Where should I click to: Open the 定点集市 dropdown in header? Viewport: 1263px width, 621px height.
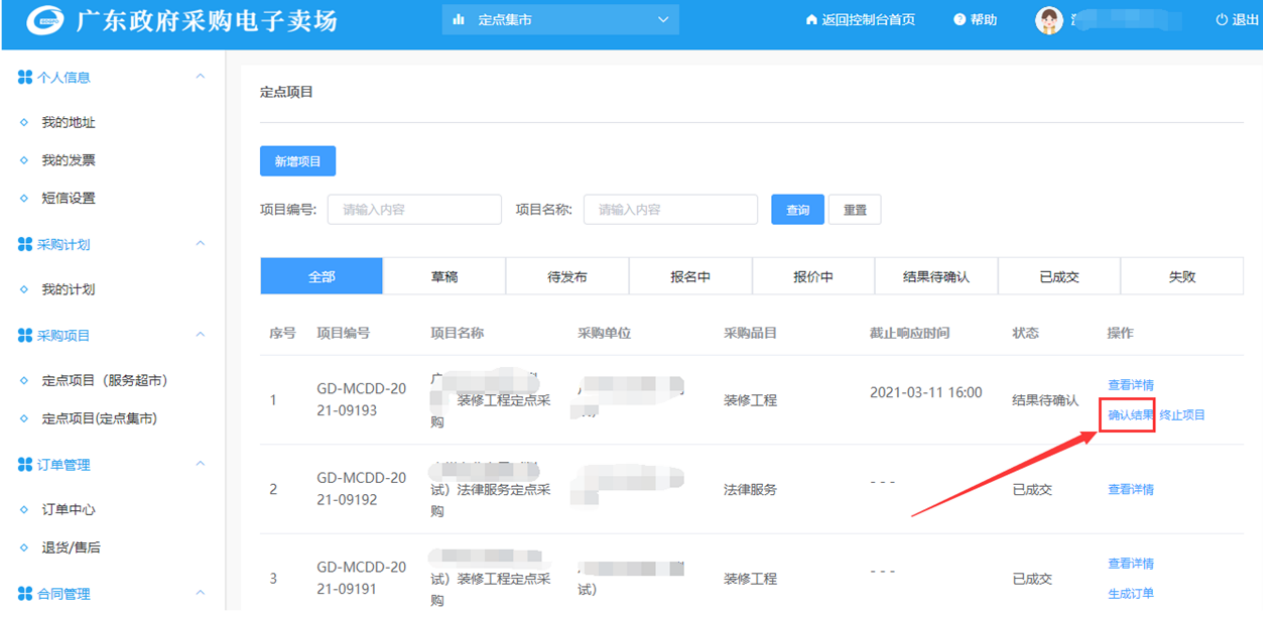559,20
